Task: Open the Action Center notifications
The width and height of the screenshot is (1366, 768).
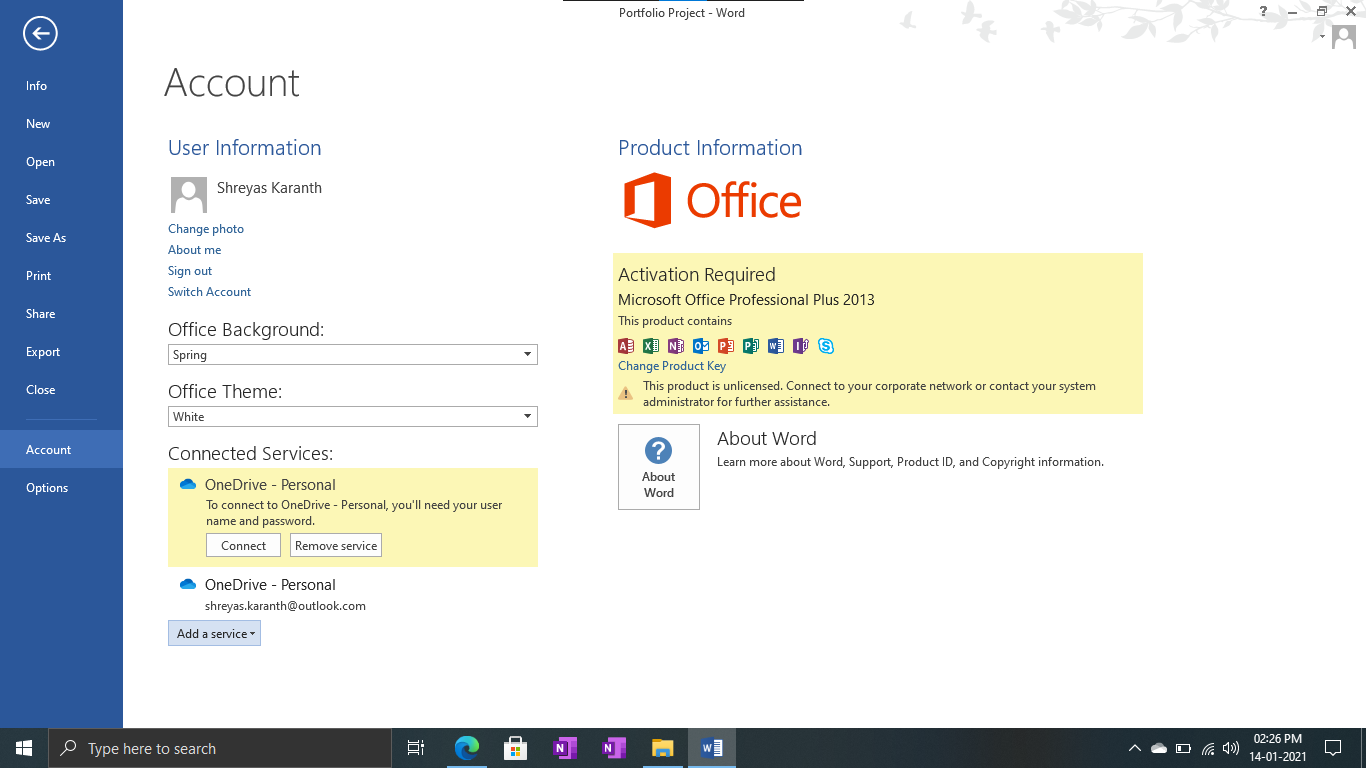Action: [x=1332, y=748]
